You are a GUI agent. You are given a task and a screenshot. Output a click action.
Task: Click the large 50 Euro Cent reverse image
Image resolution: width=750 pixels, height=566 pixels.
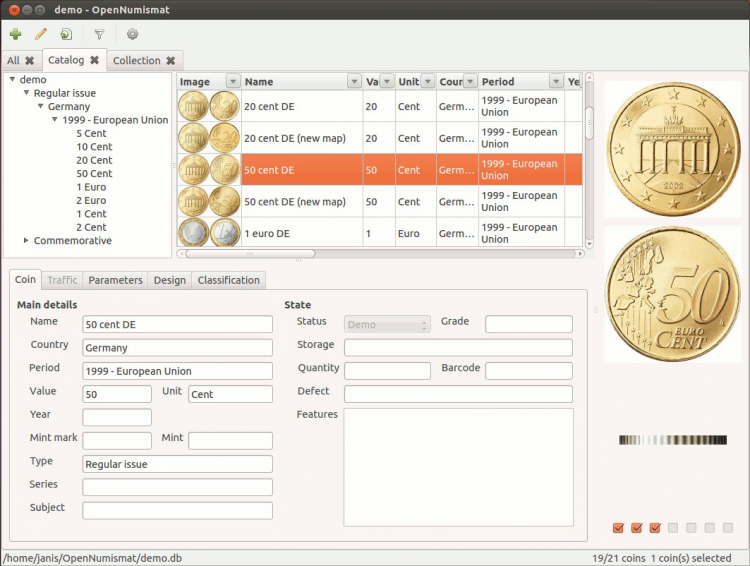click(x=673, y=294)
